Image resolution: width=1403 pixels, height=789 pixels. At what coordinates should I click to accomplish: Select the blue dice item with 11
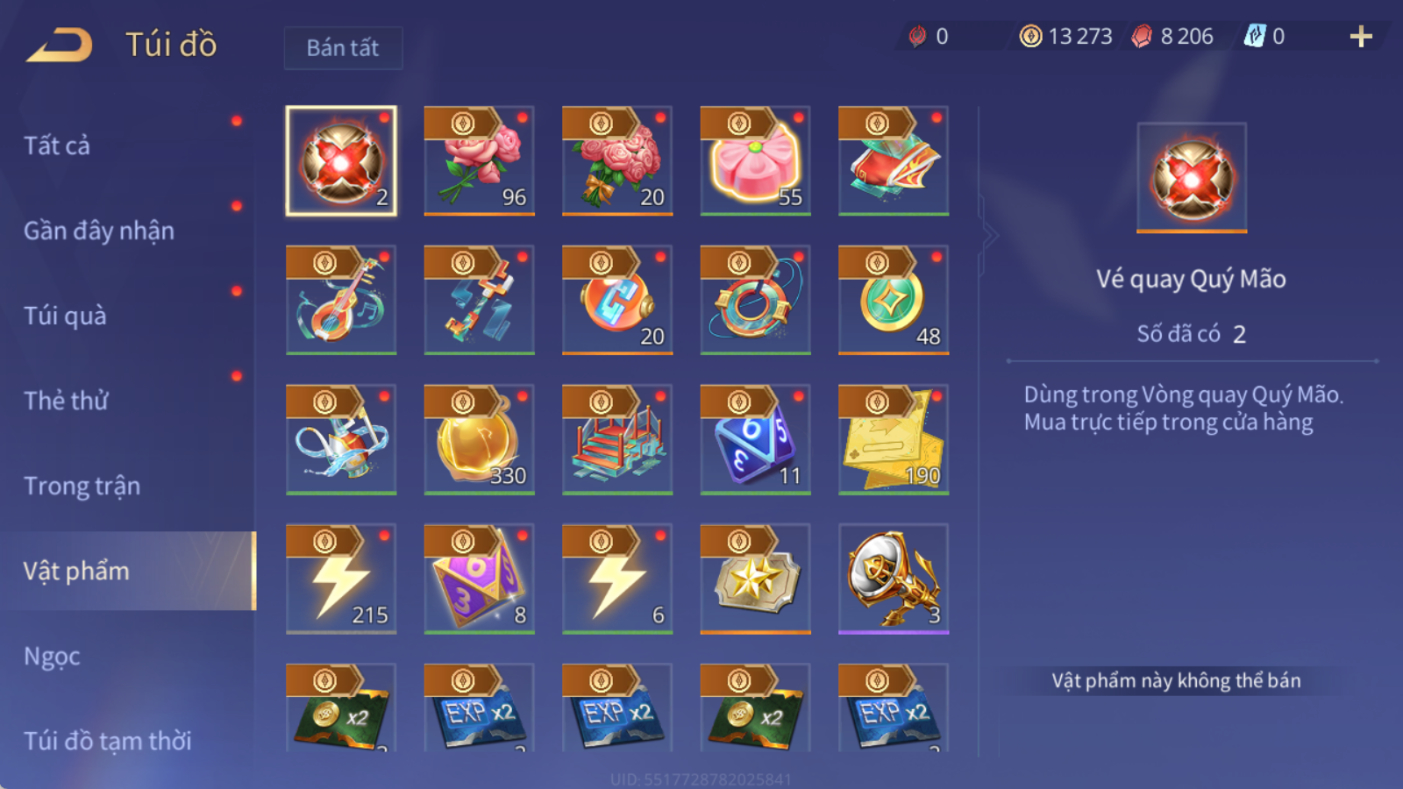pos(755,439)
